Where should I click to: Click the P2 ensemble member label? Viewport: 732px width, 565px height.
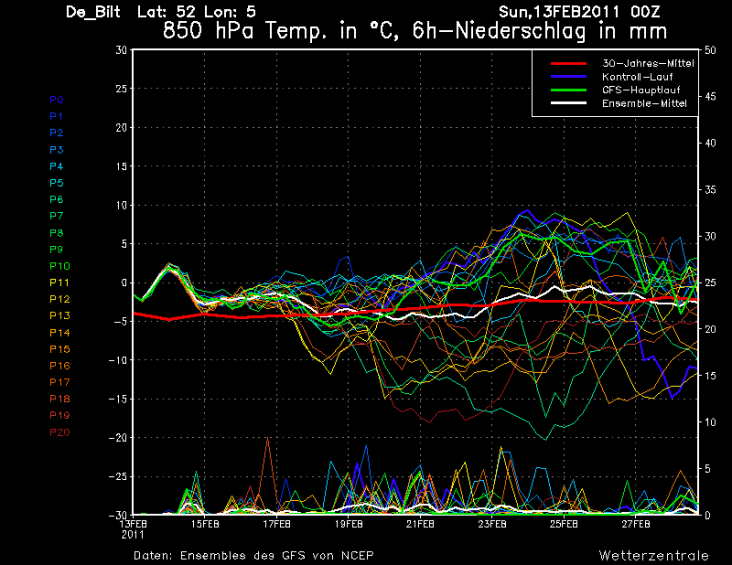click(56, 133)
